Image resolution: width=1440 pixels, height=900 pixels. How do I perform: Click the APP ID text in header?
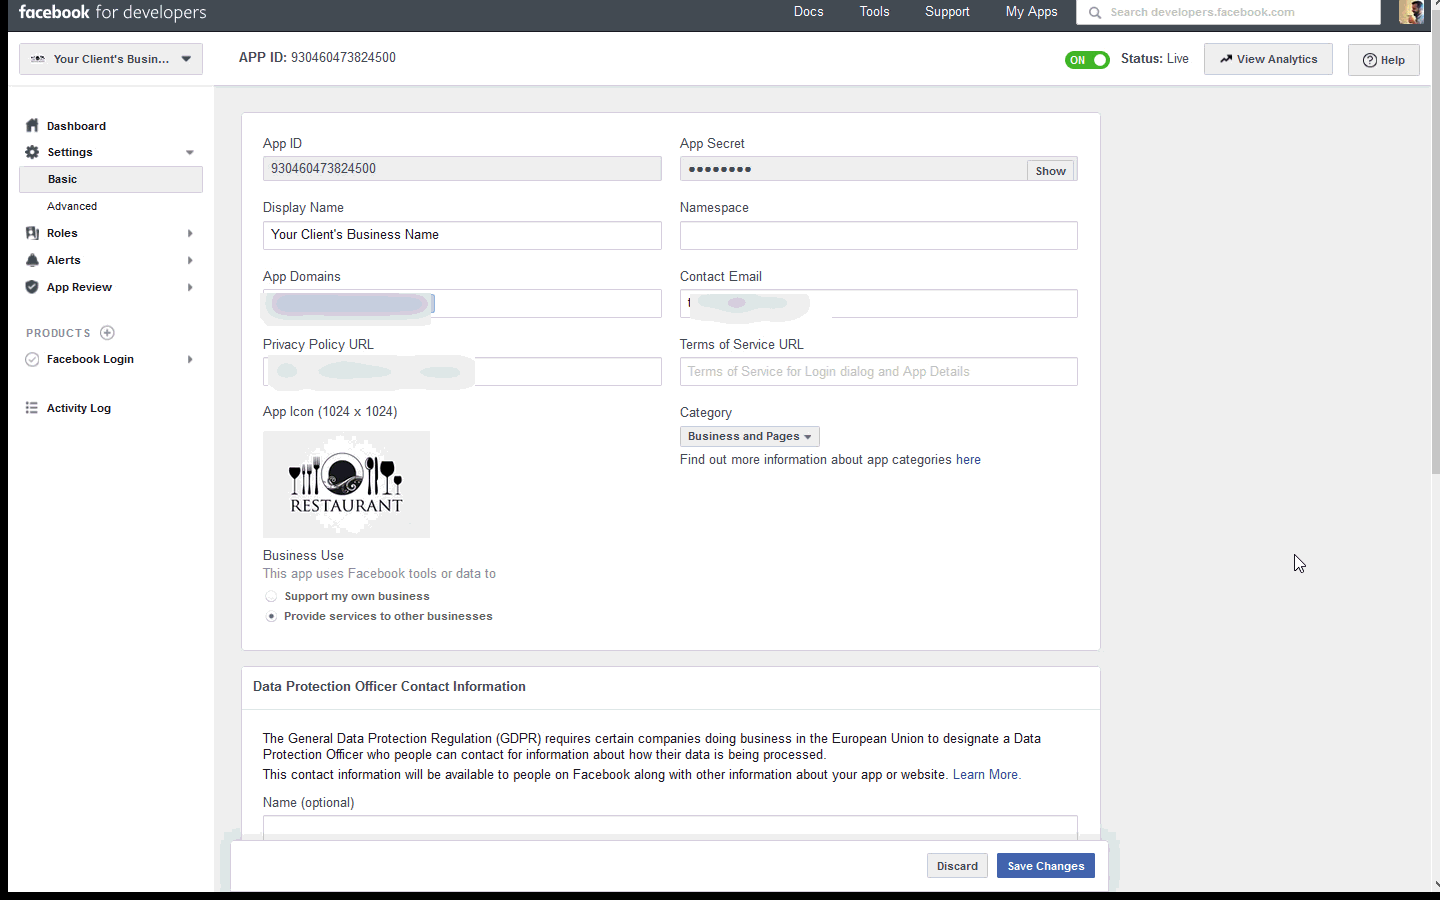[317, 58]
